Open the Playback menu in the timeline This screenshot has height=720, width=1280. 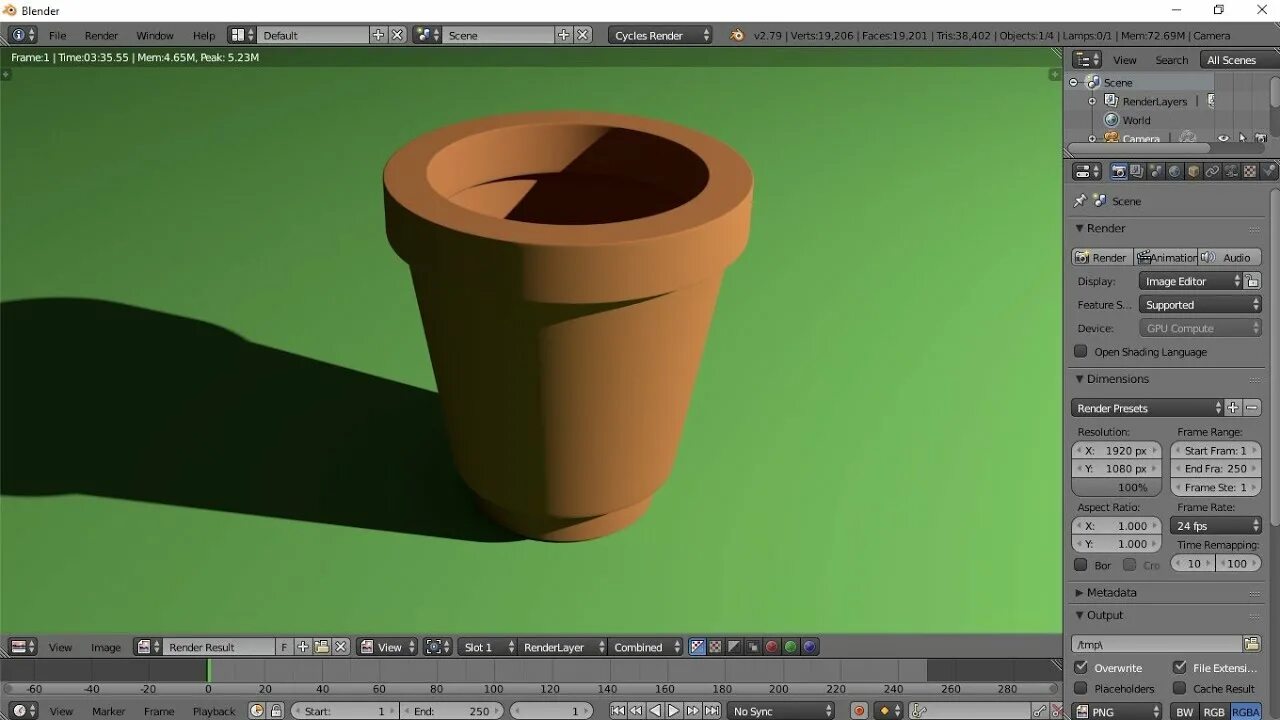click(x=213, y=711)
